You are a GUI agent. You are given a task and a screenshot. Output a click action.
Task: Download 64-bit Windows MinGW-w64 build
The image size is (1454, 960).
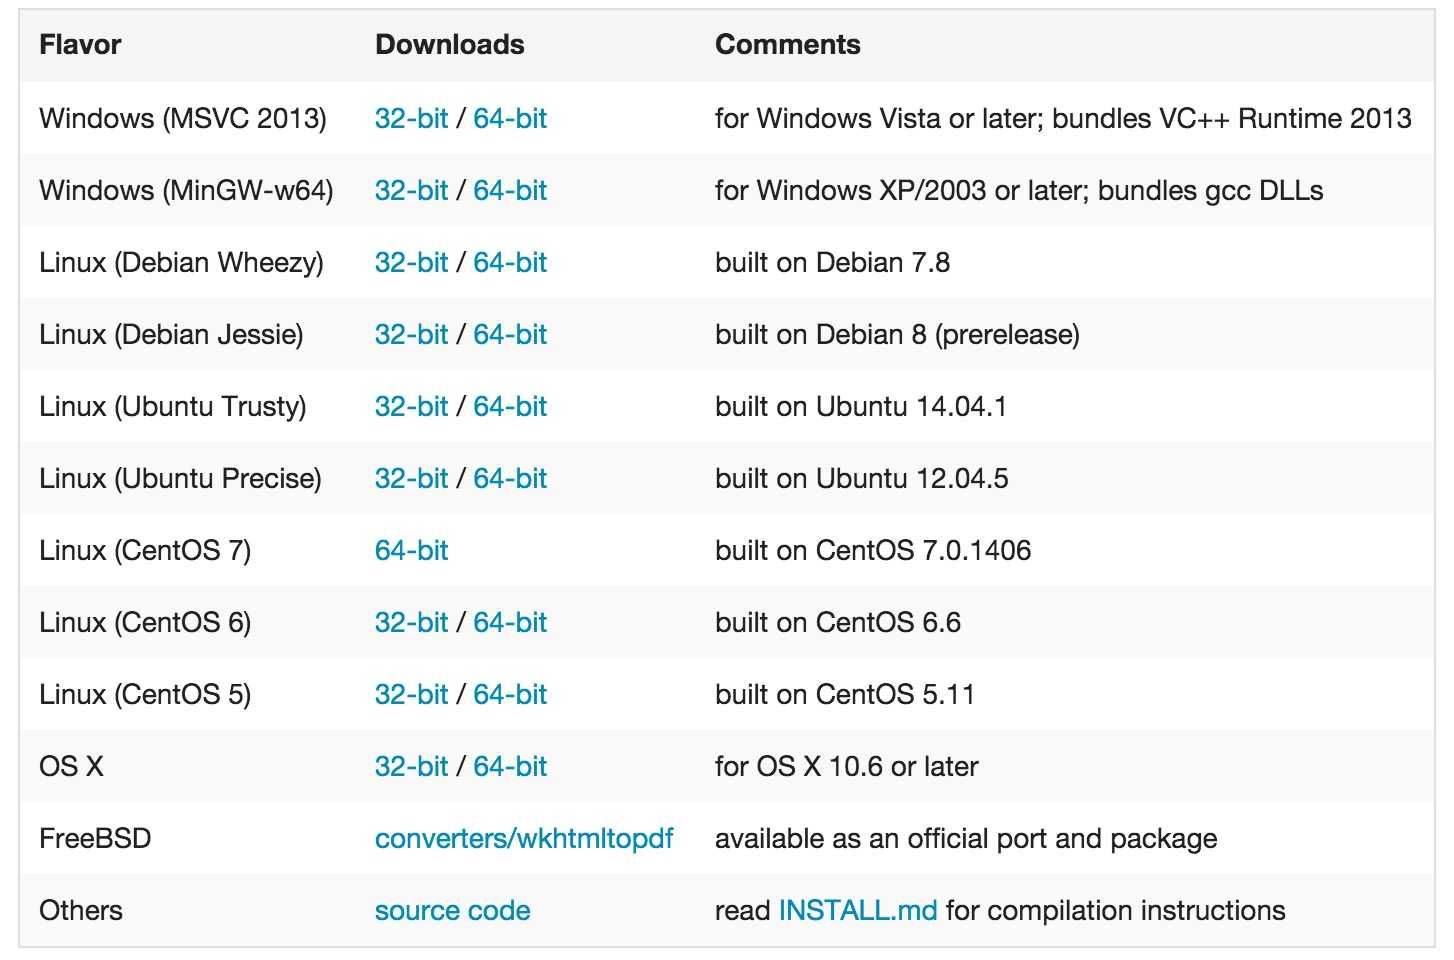[510, 190]
